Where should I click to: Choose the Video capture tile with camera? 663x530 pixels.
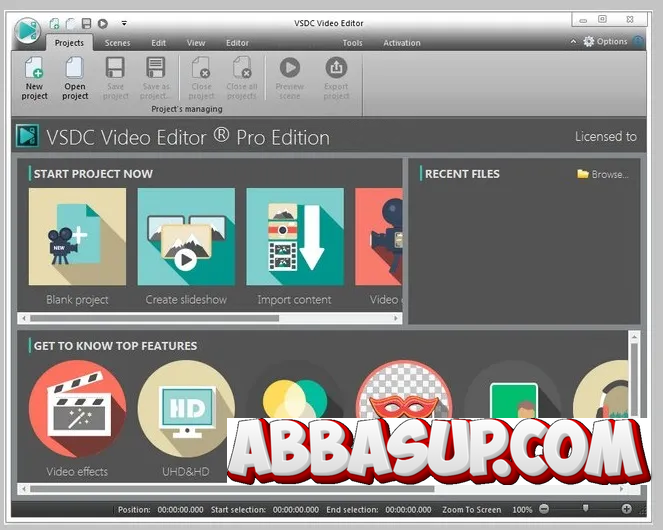[379, 237]
